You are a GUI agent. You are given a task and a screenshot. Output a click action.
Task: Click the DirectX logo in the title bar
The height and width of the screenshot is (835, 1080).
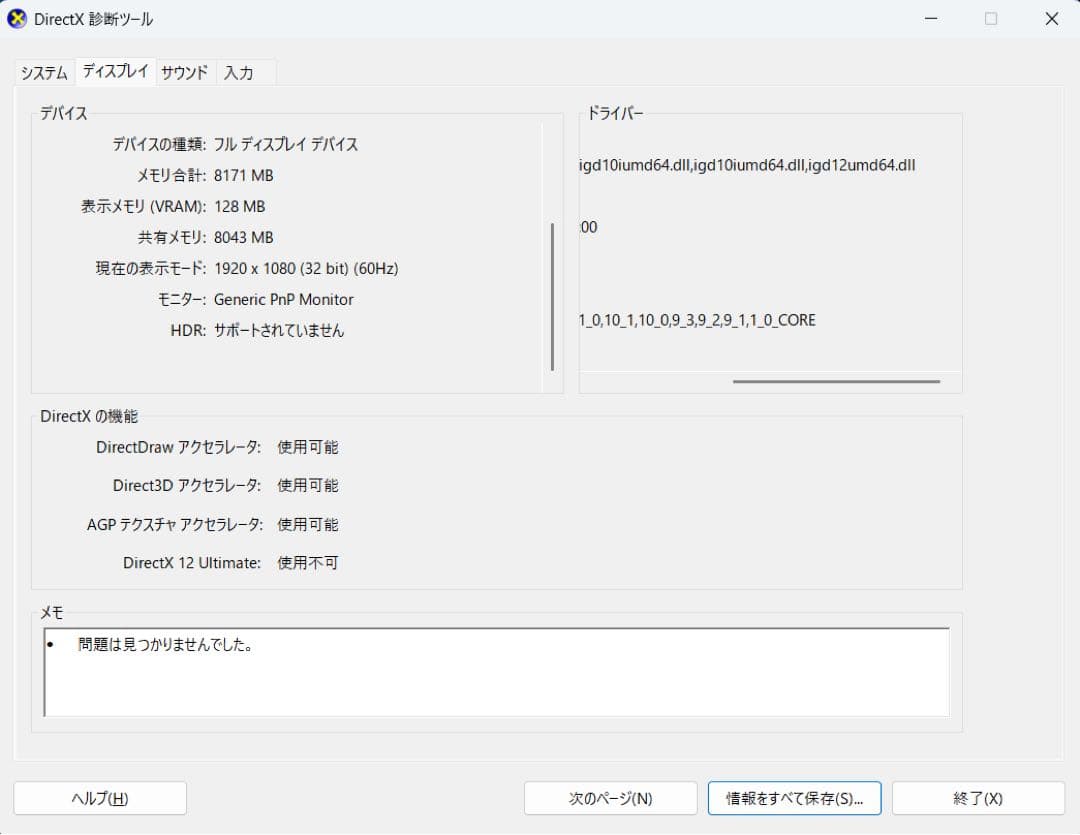tap(17, 18)
